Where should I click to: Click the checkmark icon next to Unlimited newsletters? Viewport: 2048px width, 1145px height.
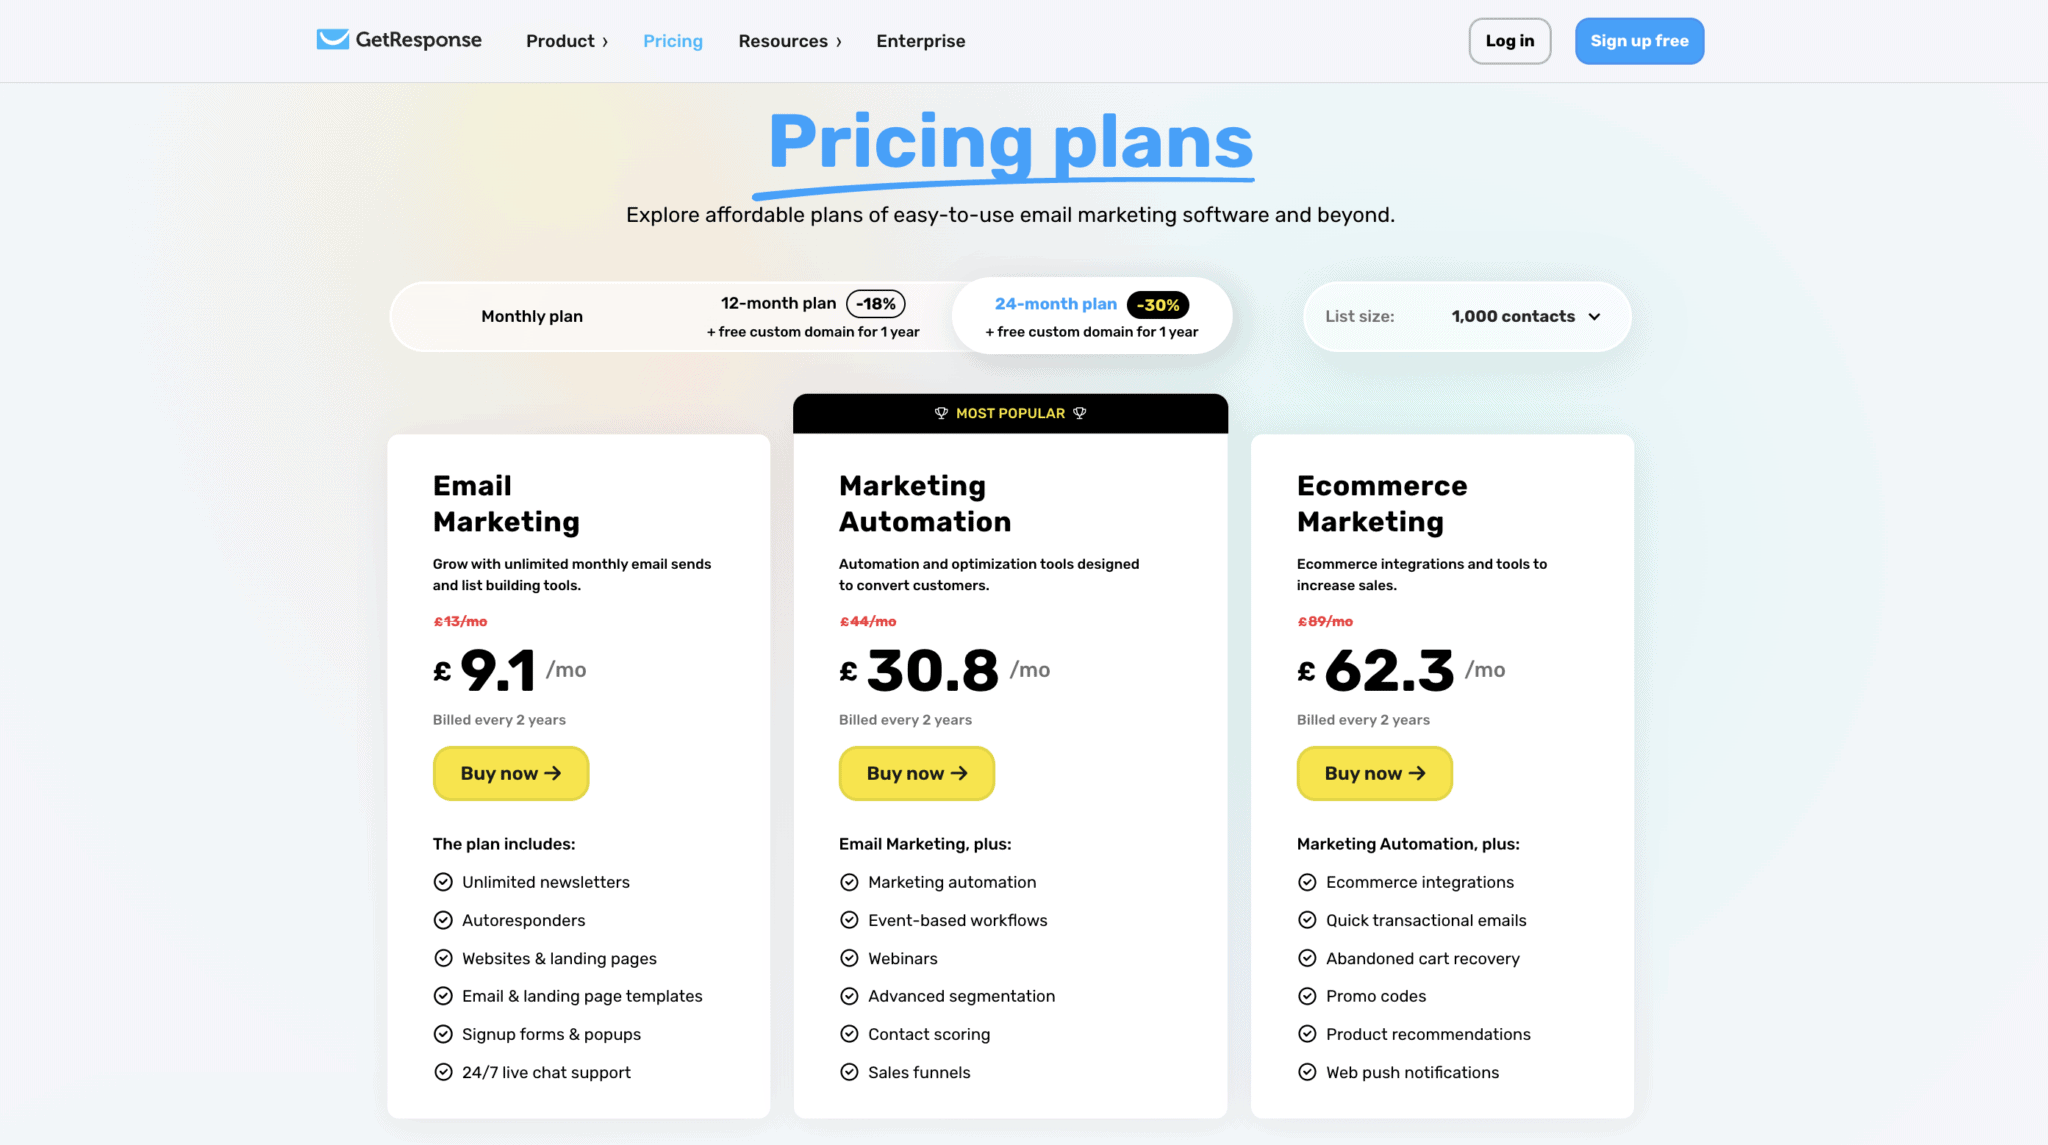443,881
